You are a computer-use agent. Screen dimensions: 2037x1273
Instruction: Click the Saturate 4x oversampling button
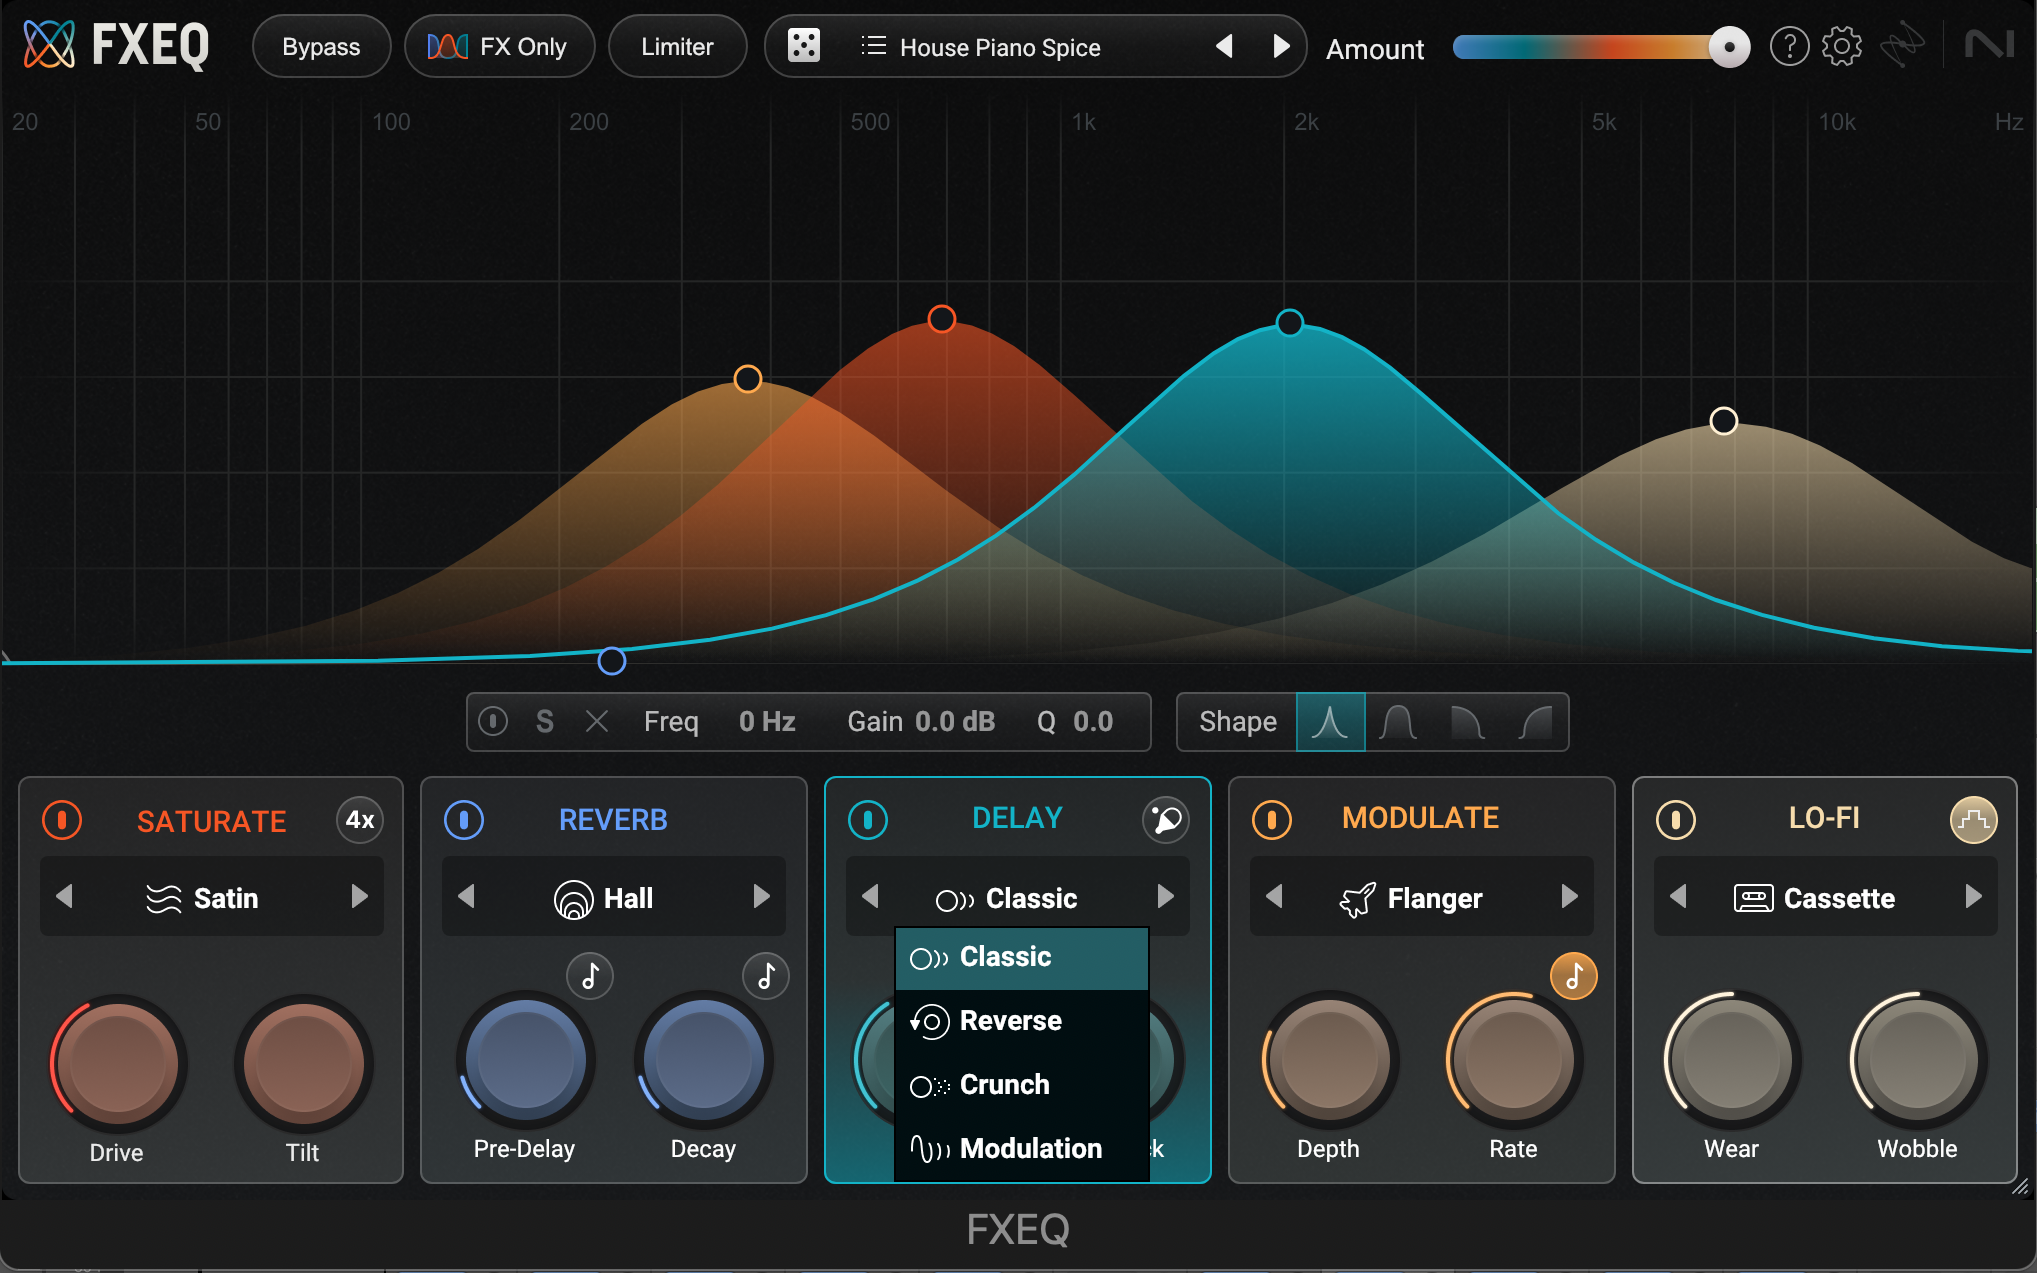pyautogui.click(x=360, y=820)
